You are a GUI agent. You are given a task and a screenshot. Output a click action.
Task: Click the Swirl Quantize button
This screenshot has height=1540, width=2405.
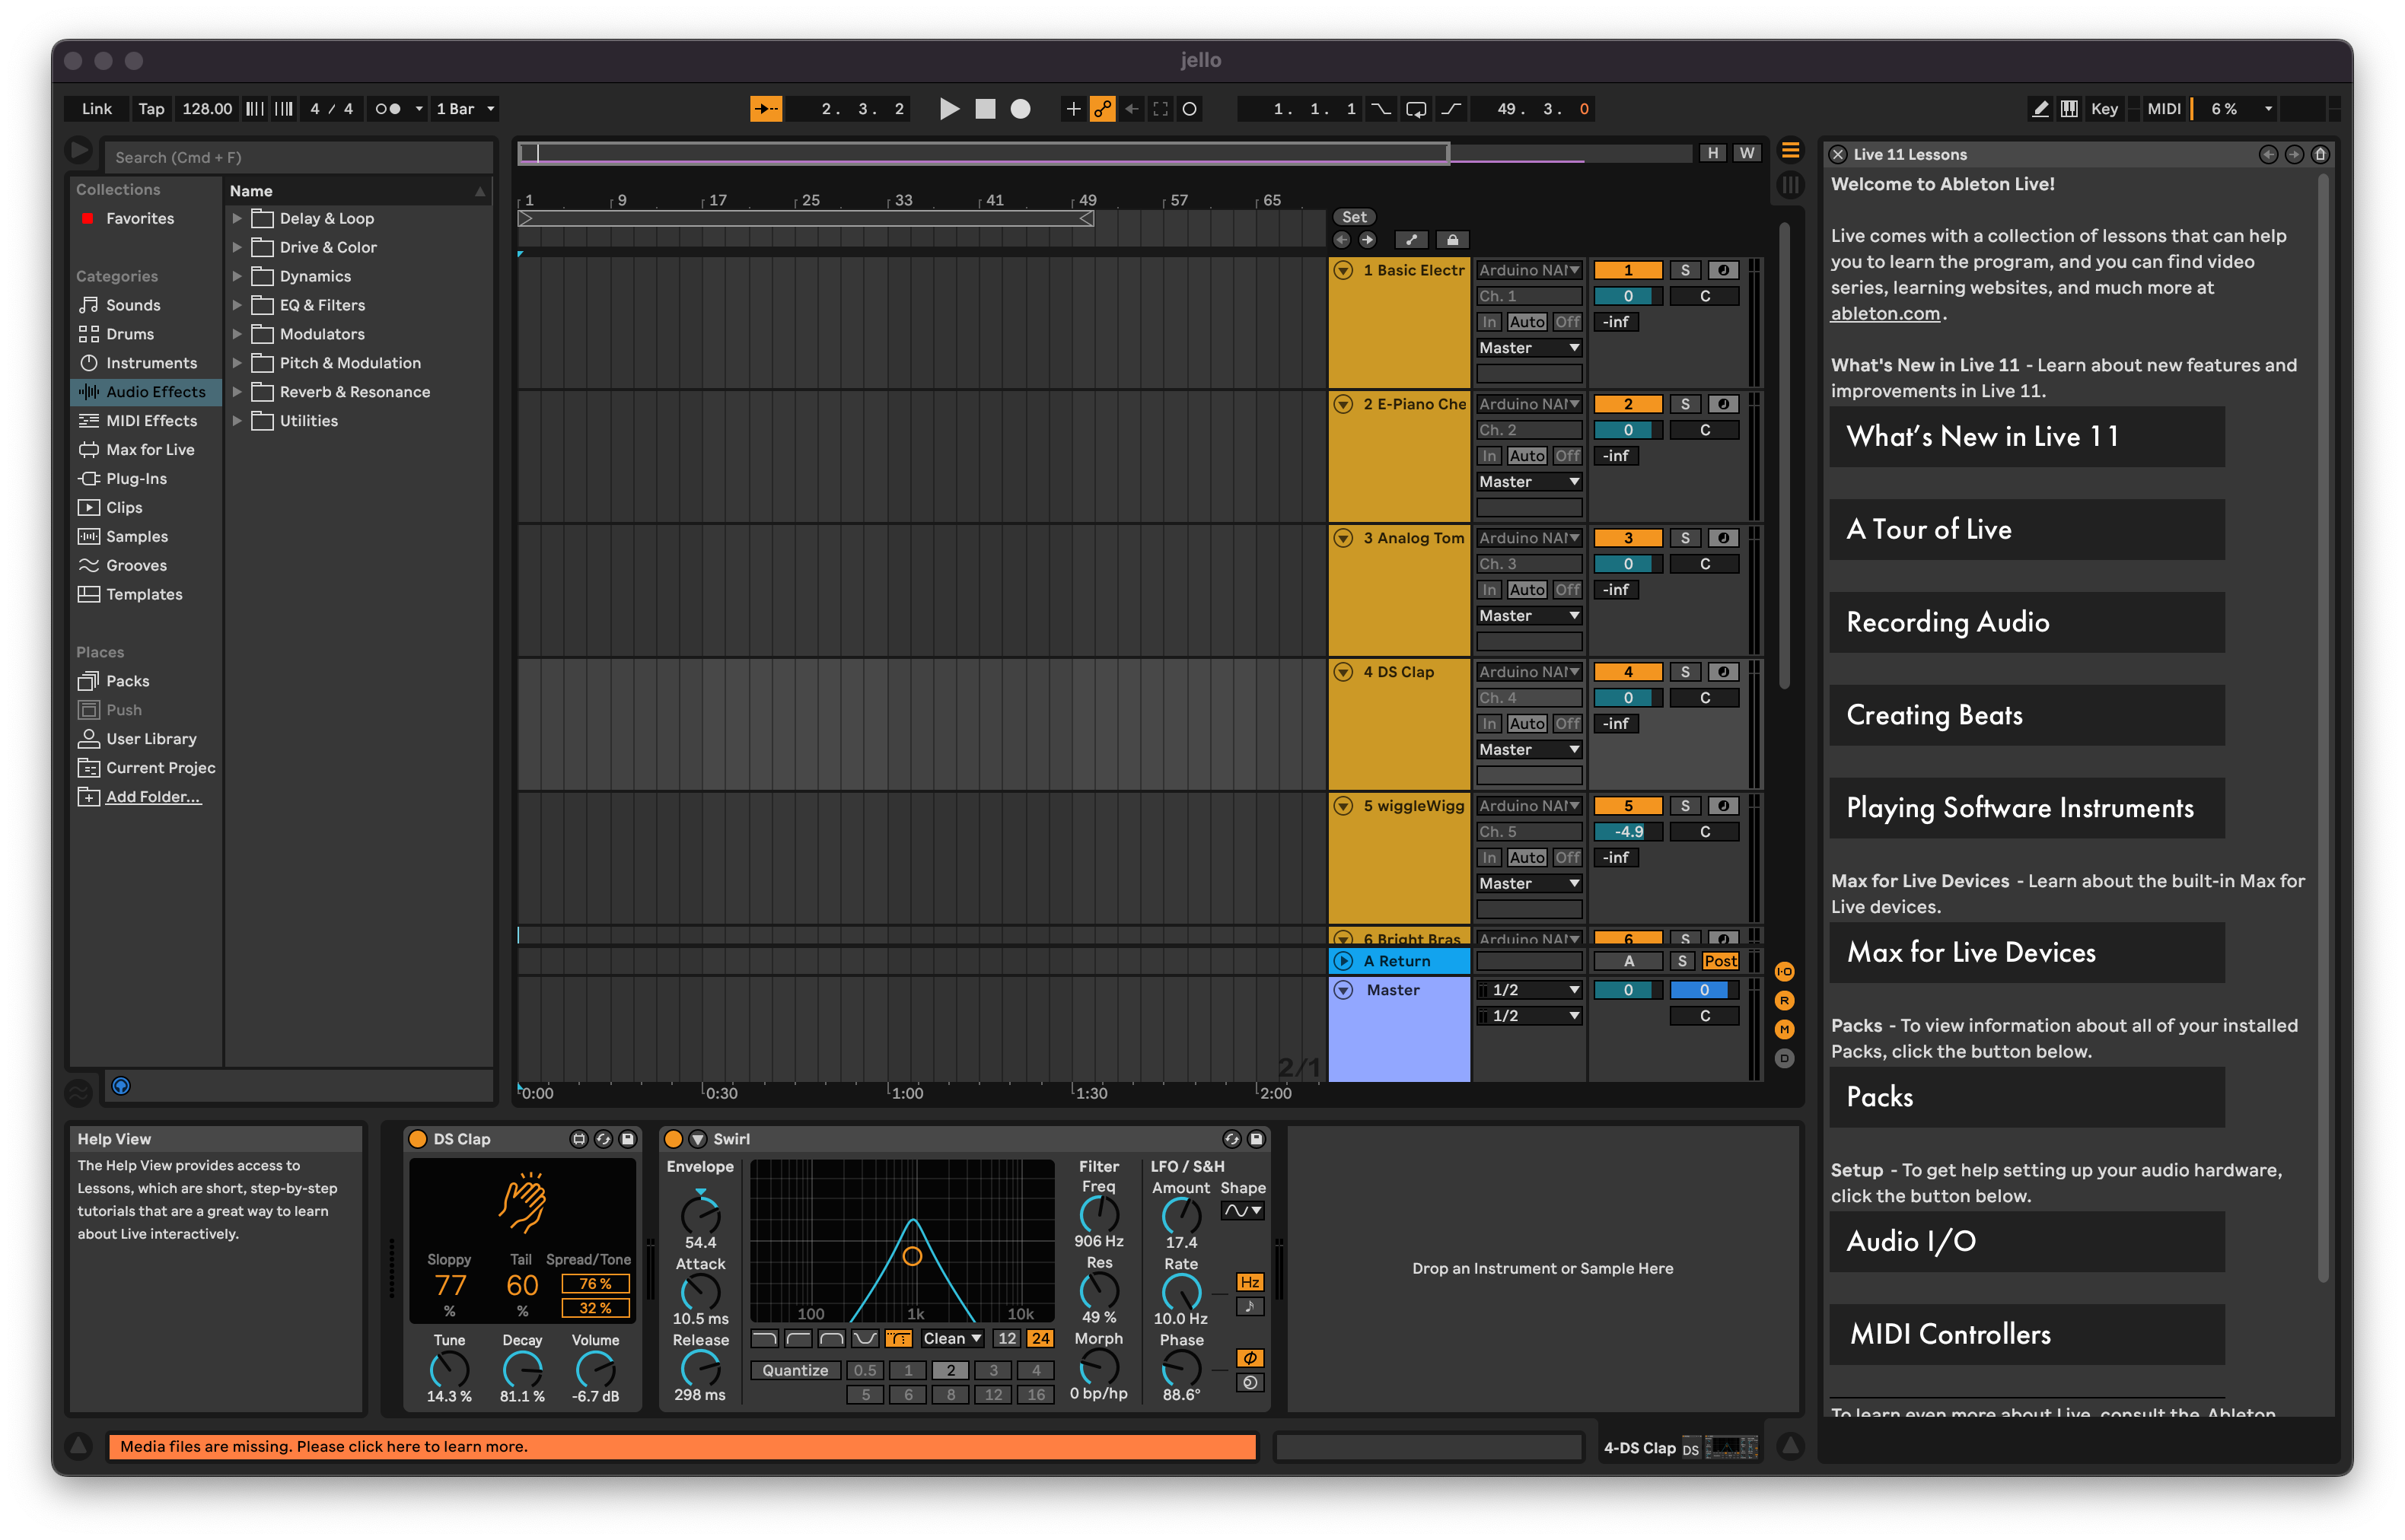pos(795,1371)
